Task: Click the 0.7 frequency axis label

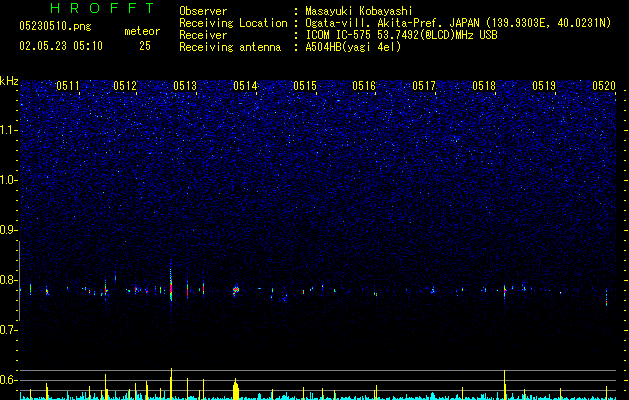Action: tap(9, 330)
